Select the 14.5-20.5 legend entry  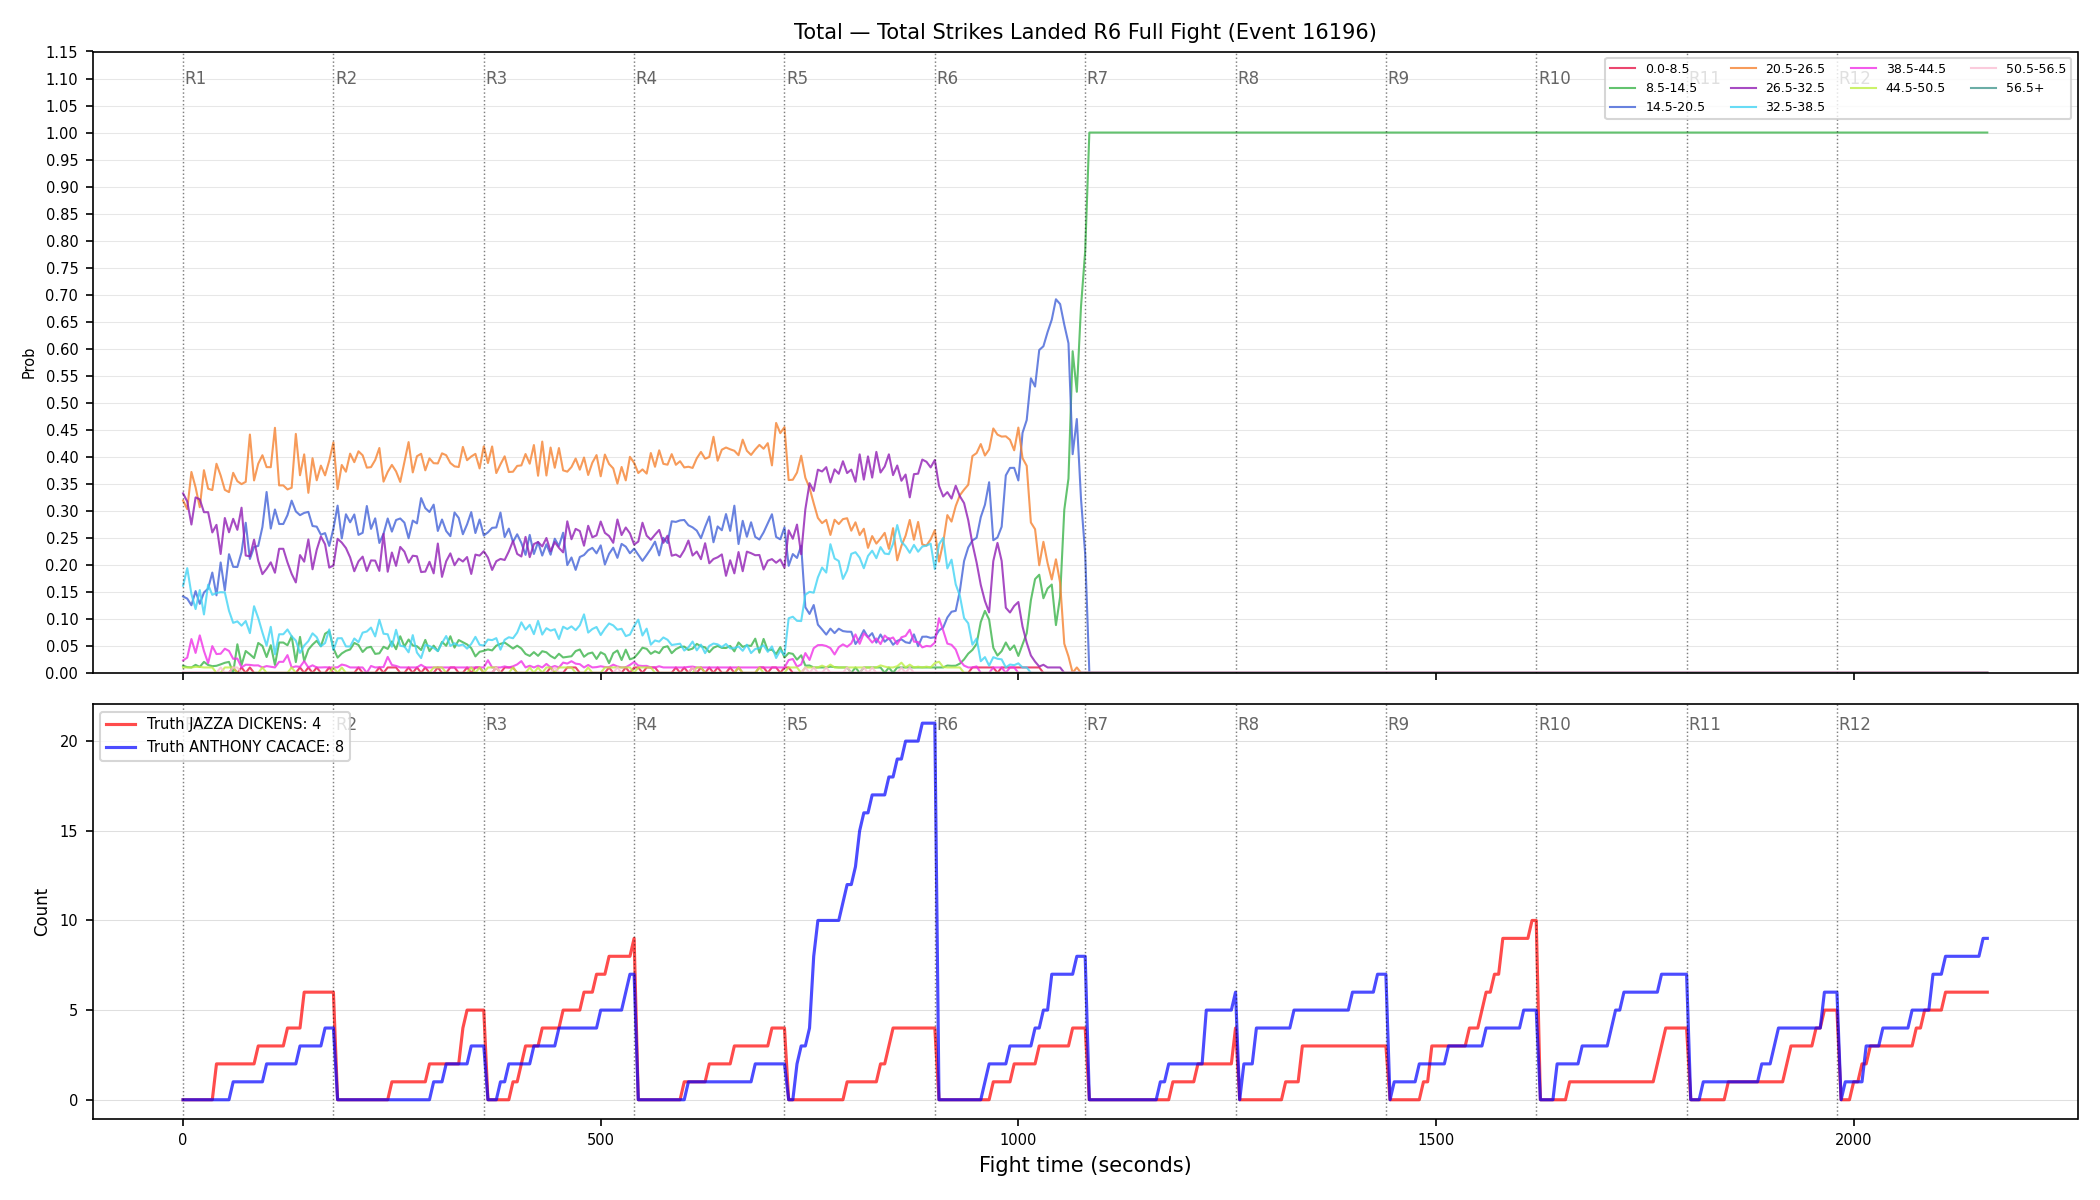(1657, 107)
